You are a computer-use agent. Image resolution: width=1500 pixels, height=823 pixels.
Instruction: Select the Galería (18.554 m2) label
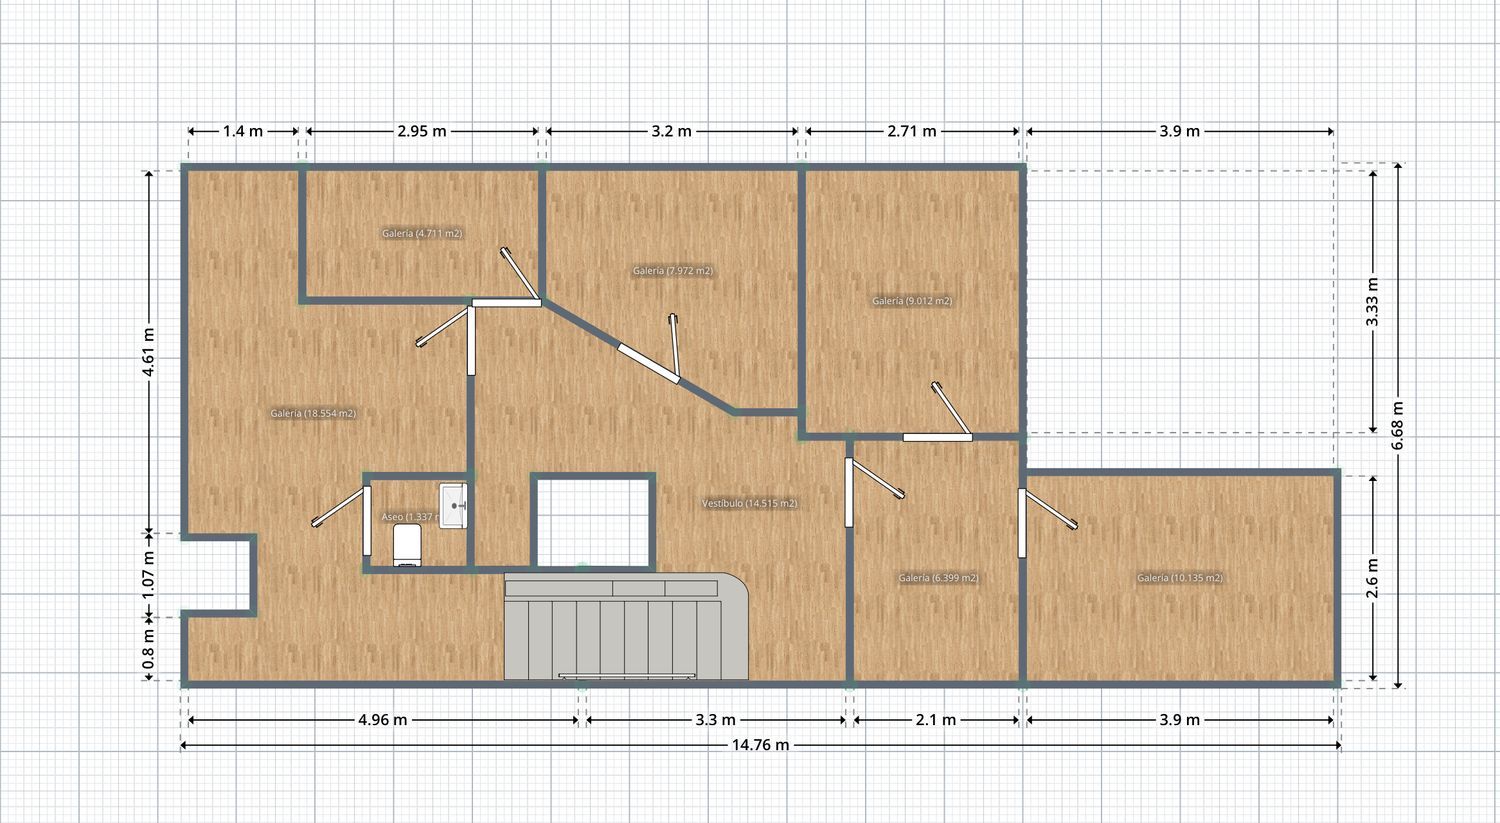[313, 414]
